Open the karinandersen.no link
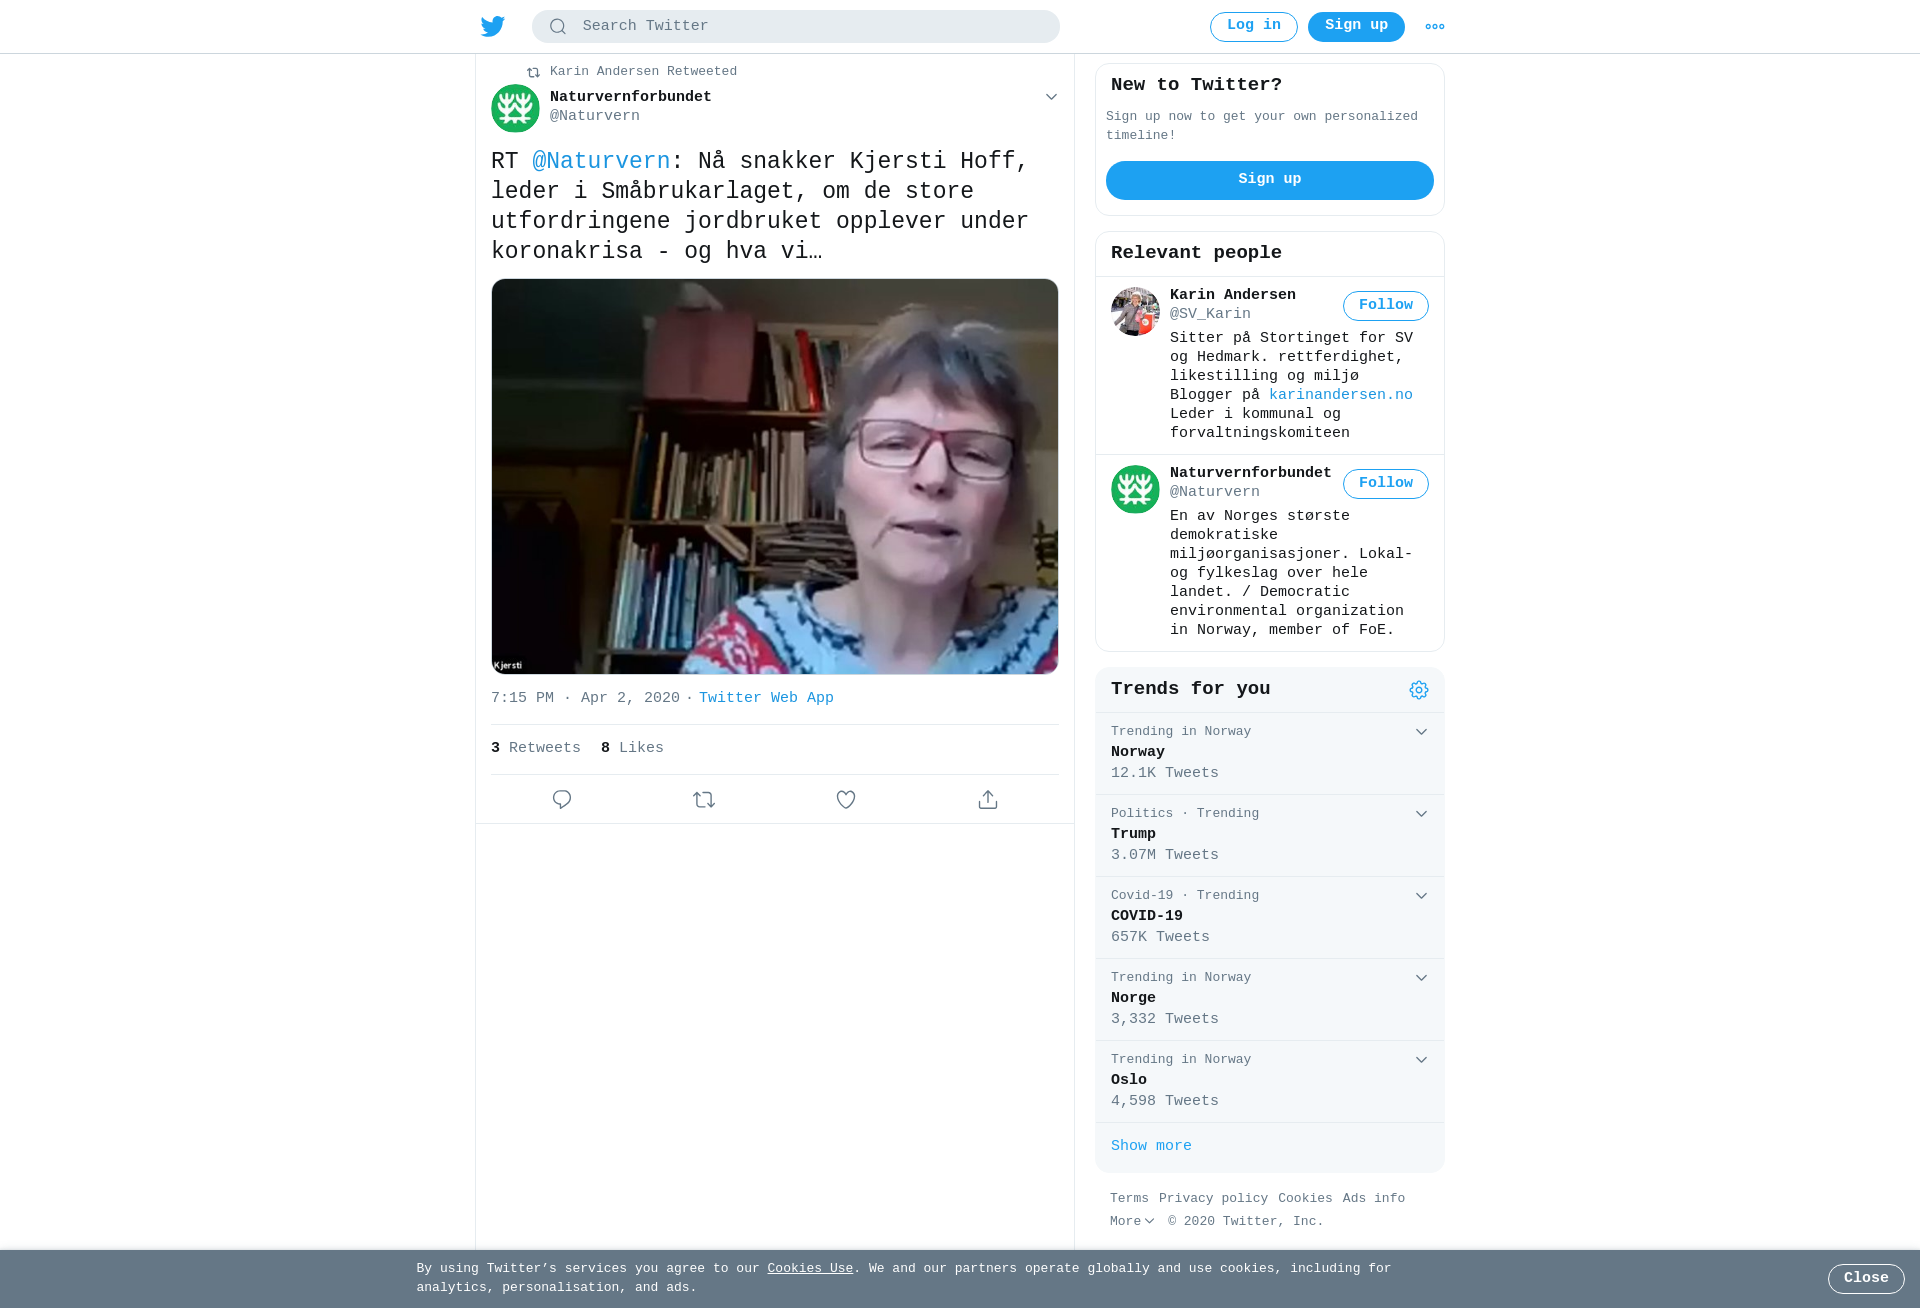1920x1308 pixels. coord(1341,395)
